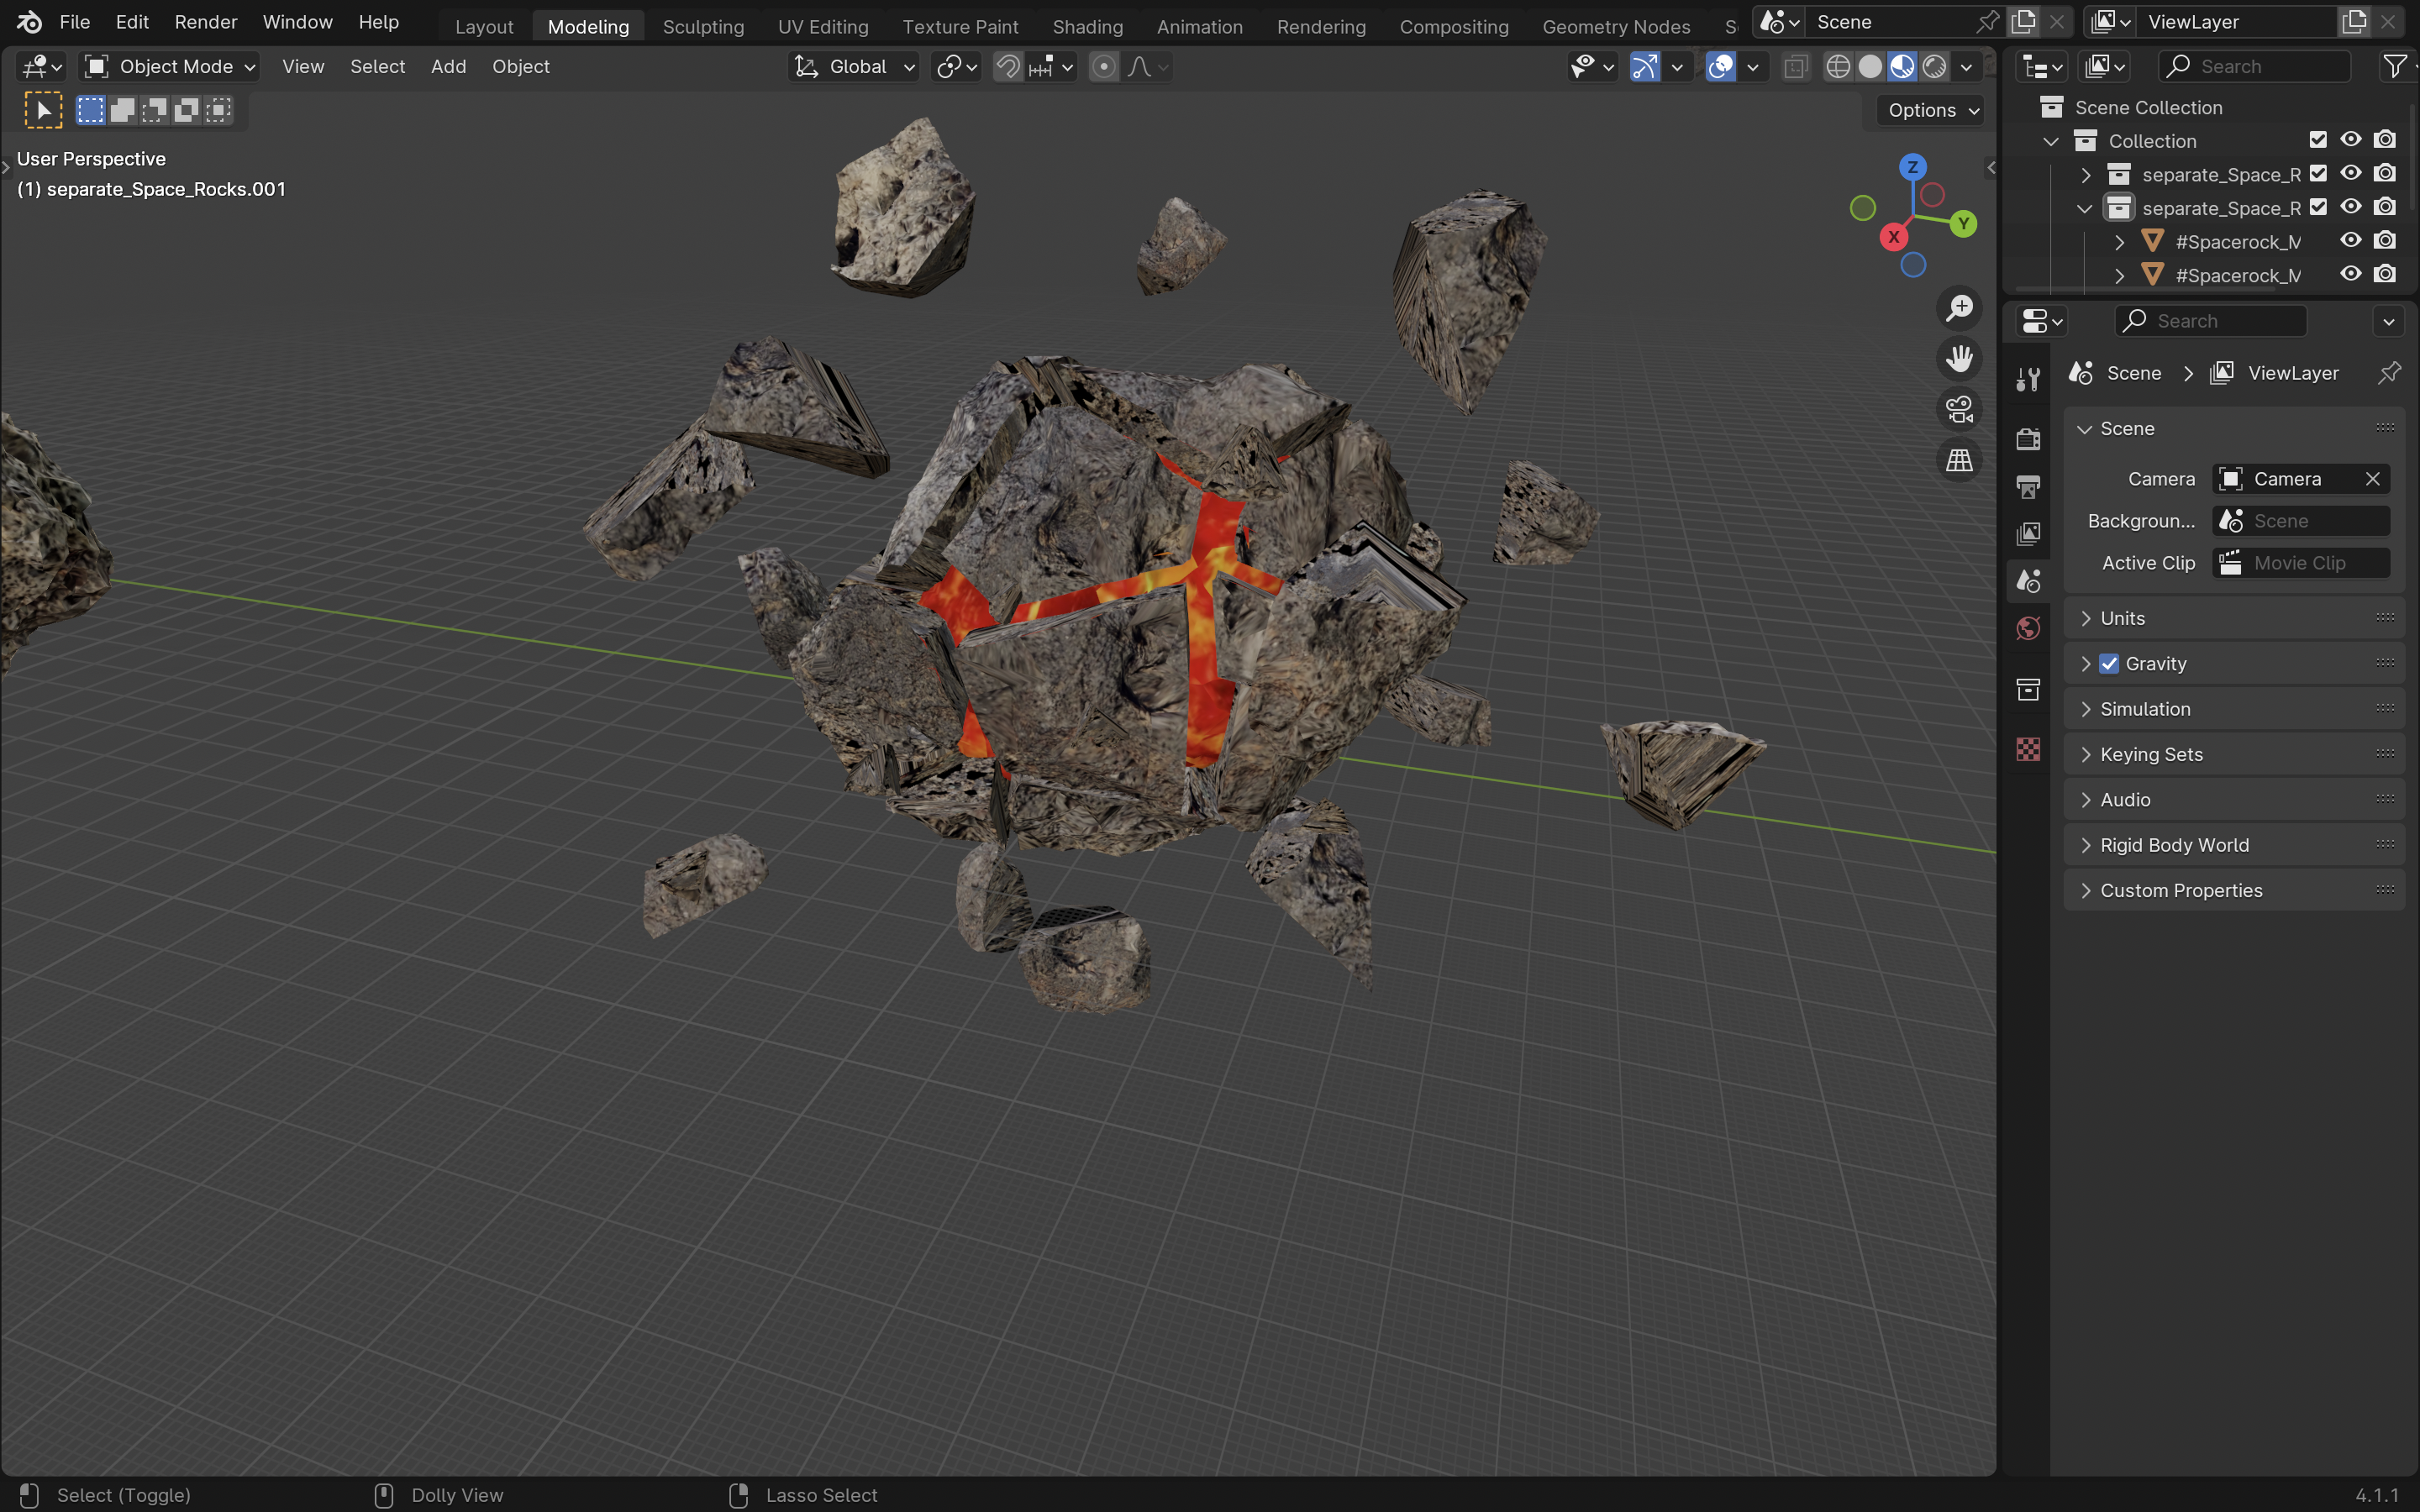Screen dimensions: 2420x1512
Task: Toggle camera view icon in viewport
Action: 1959,409
